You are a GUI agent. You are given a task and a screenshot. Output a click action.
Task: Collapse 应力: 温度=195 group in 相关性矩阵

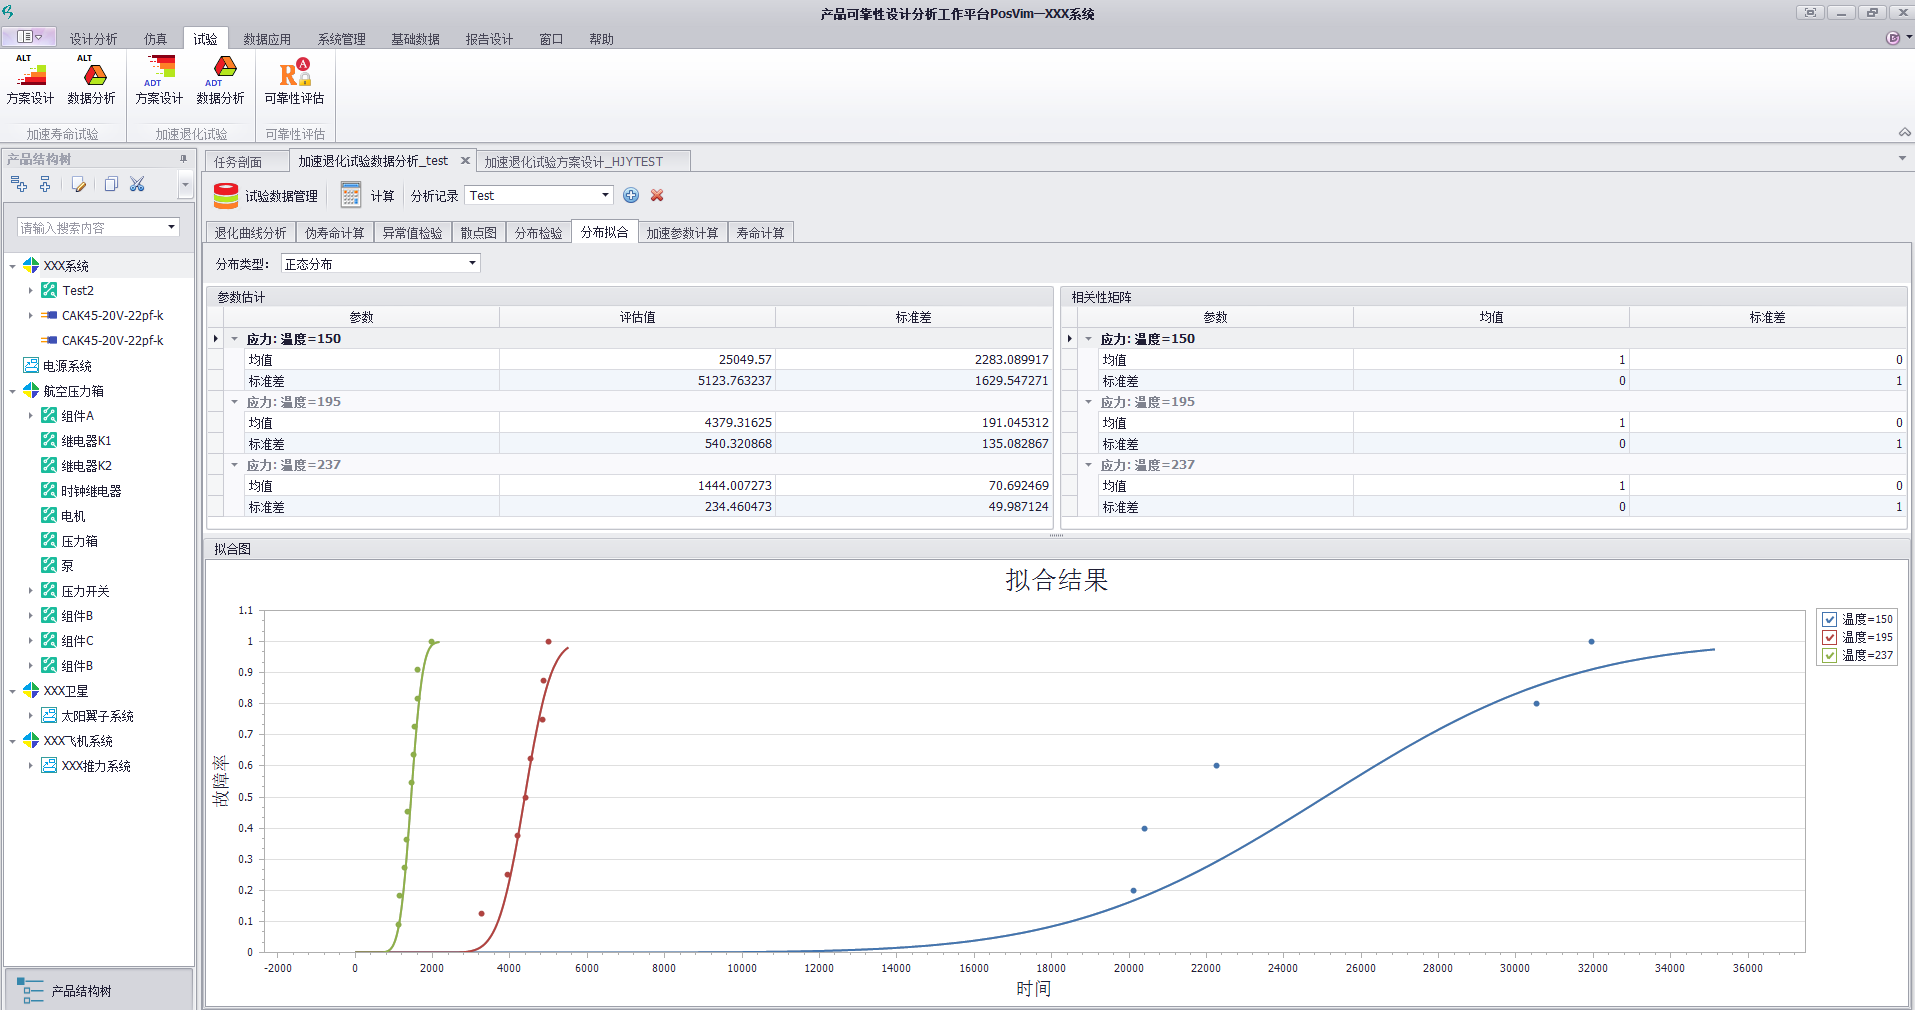pos(1089,402)
